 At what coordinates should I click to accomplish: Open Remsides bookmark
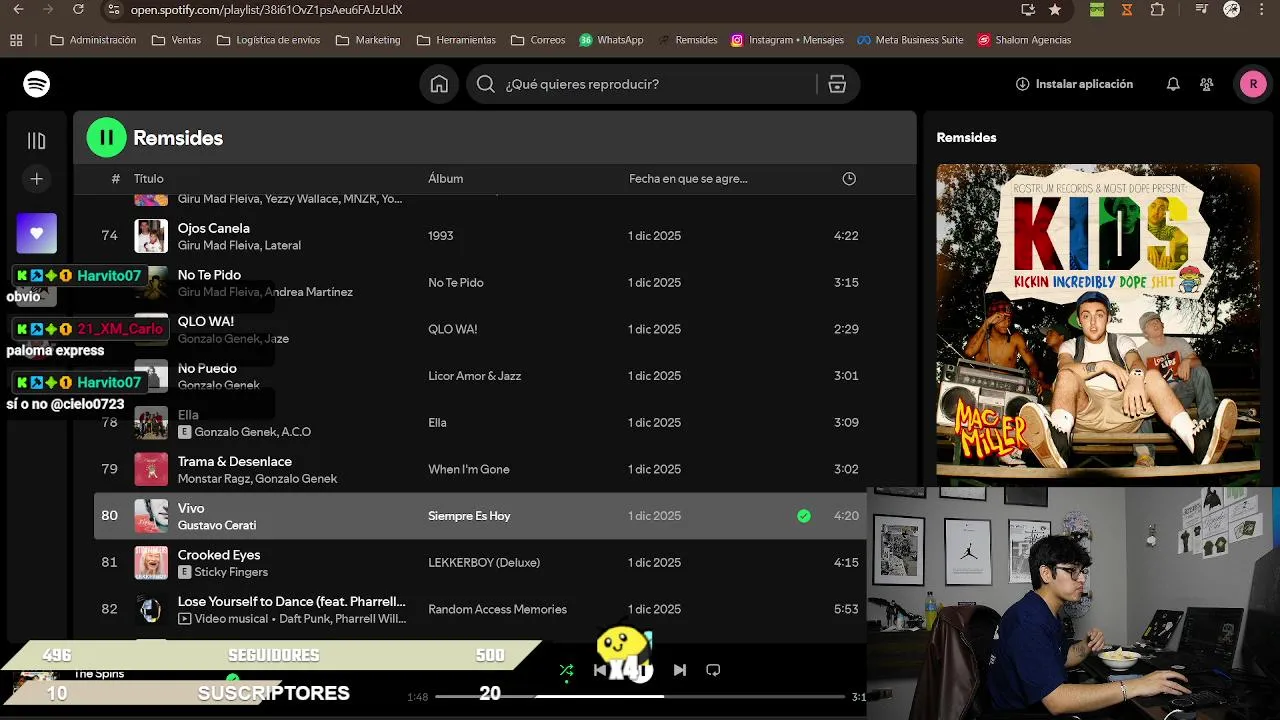pos(687,40)
